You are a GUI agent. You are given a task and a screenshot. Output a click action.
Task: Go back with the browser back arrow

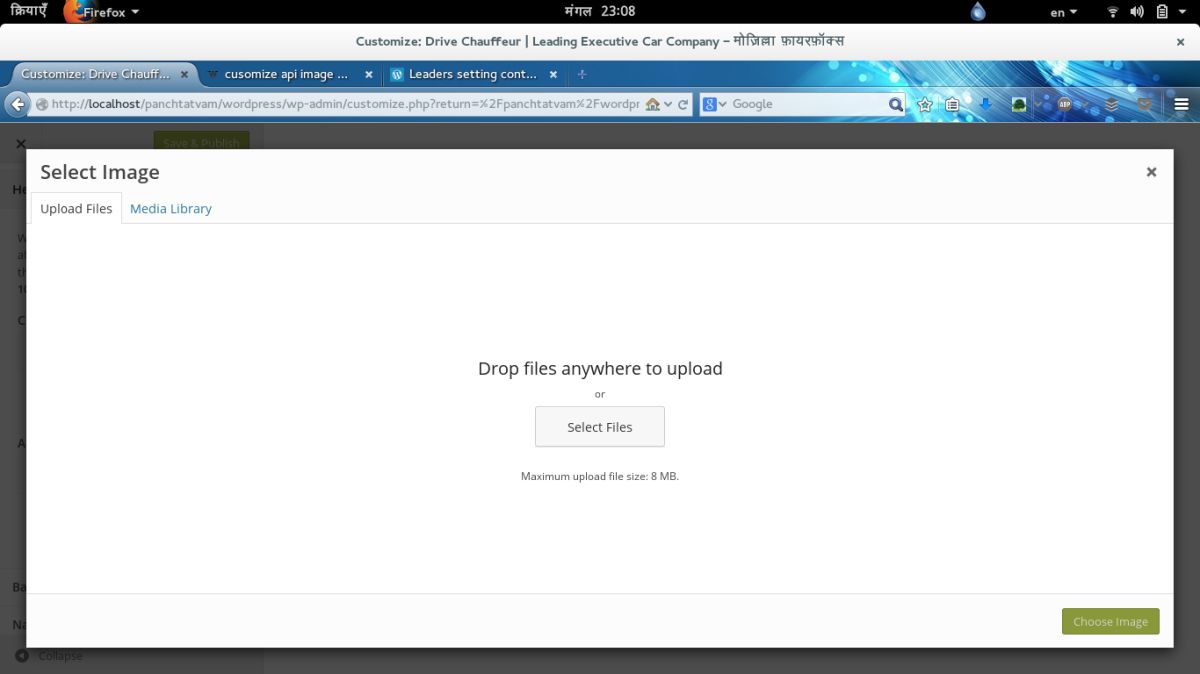tap(17, 104)
